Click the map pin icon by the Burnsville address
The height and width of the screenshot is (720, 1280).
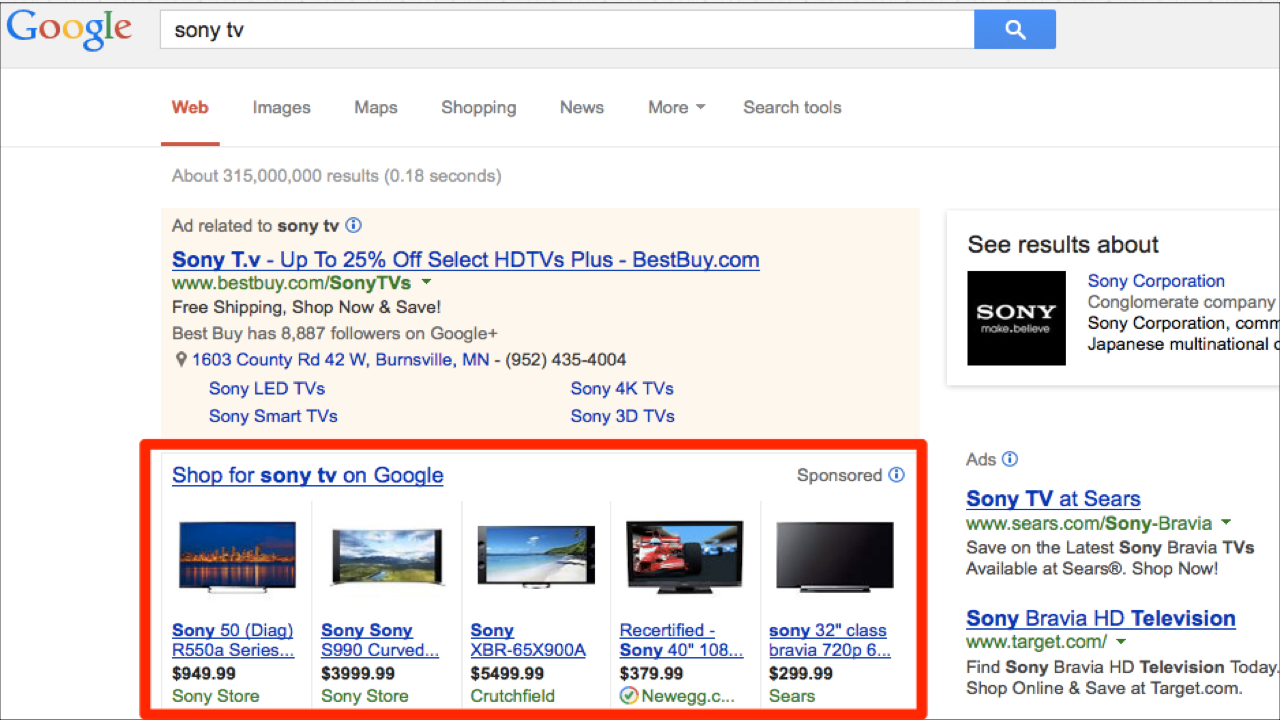pos(181,359)
